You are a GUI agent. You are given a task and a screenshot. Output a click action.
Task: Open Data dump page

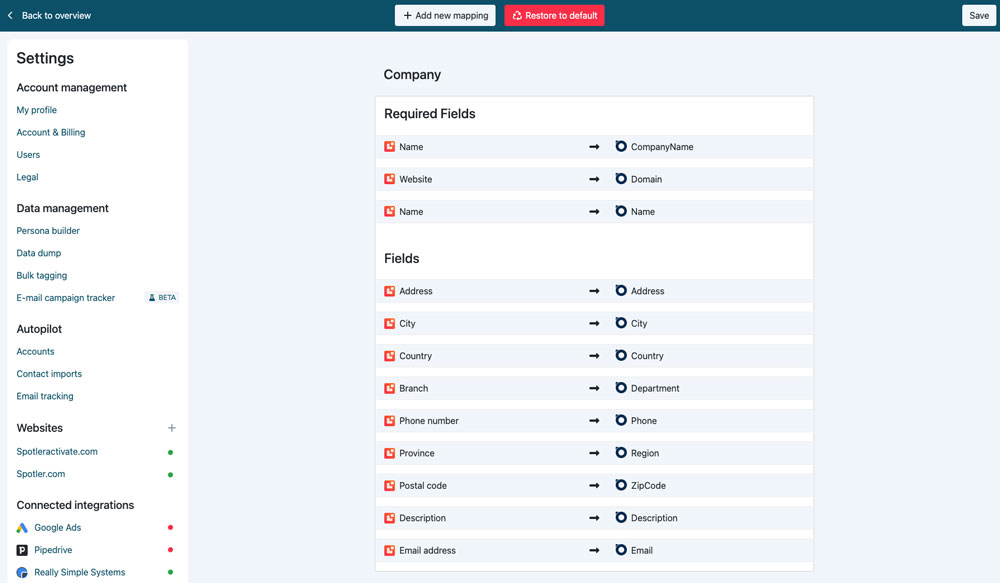click(x=39, y=253)
